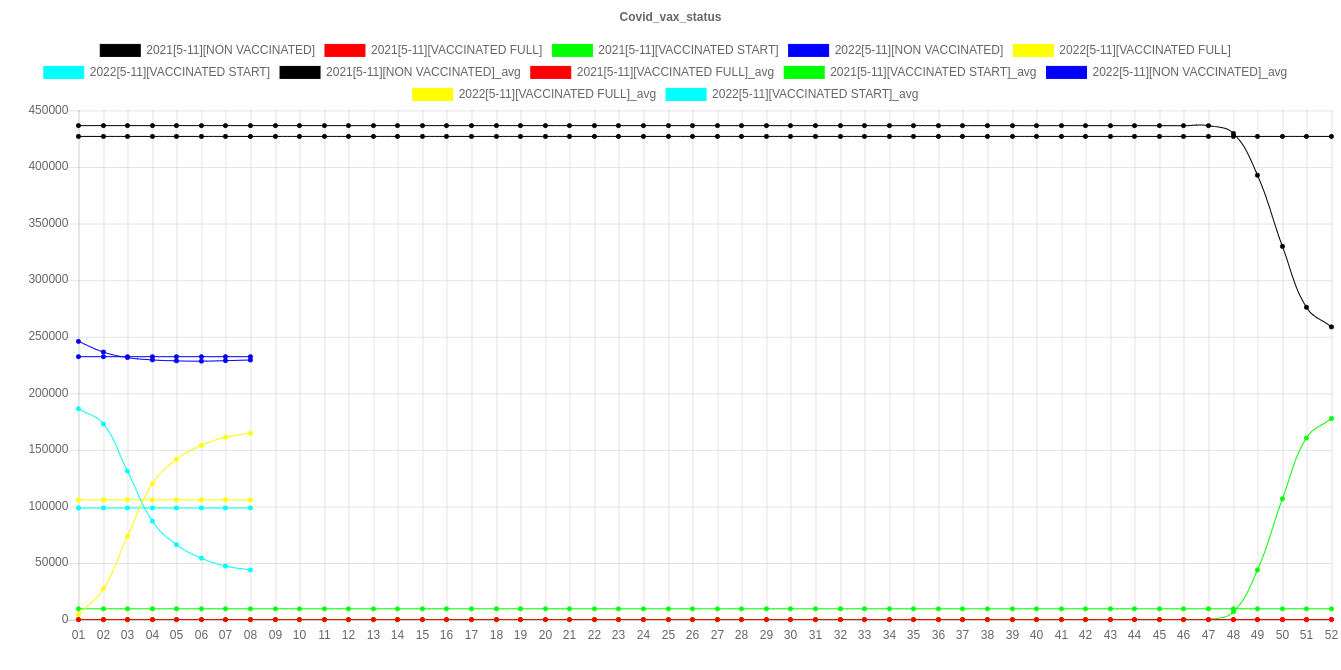The image size is (1341, 670).
Task: Hide the 2021[5-11][VACCINATED START]_avg series via legend
Action: coord(932,72)
